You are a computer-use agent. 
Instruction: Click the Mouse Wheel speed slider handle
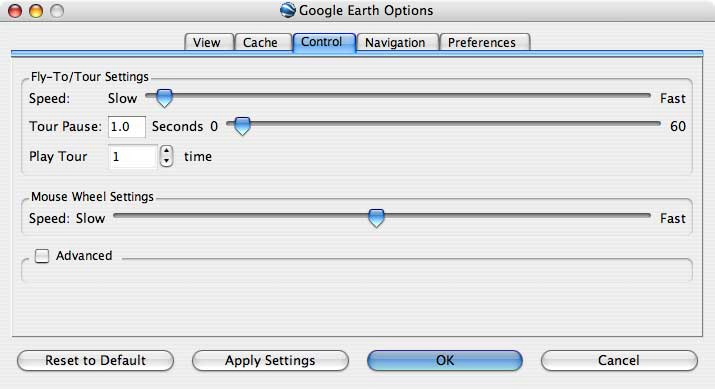click(x=376, y=218)
